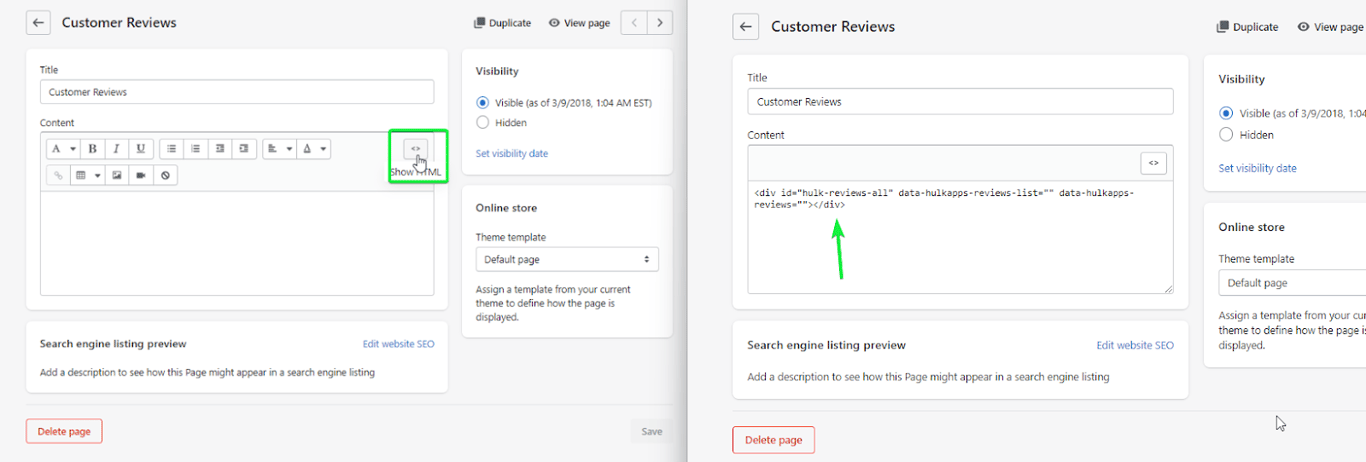Click the Show HTML button highlighted in green
Image resolution: width=1366 pixels, height=462 pixels.
[x=416, y=149]
